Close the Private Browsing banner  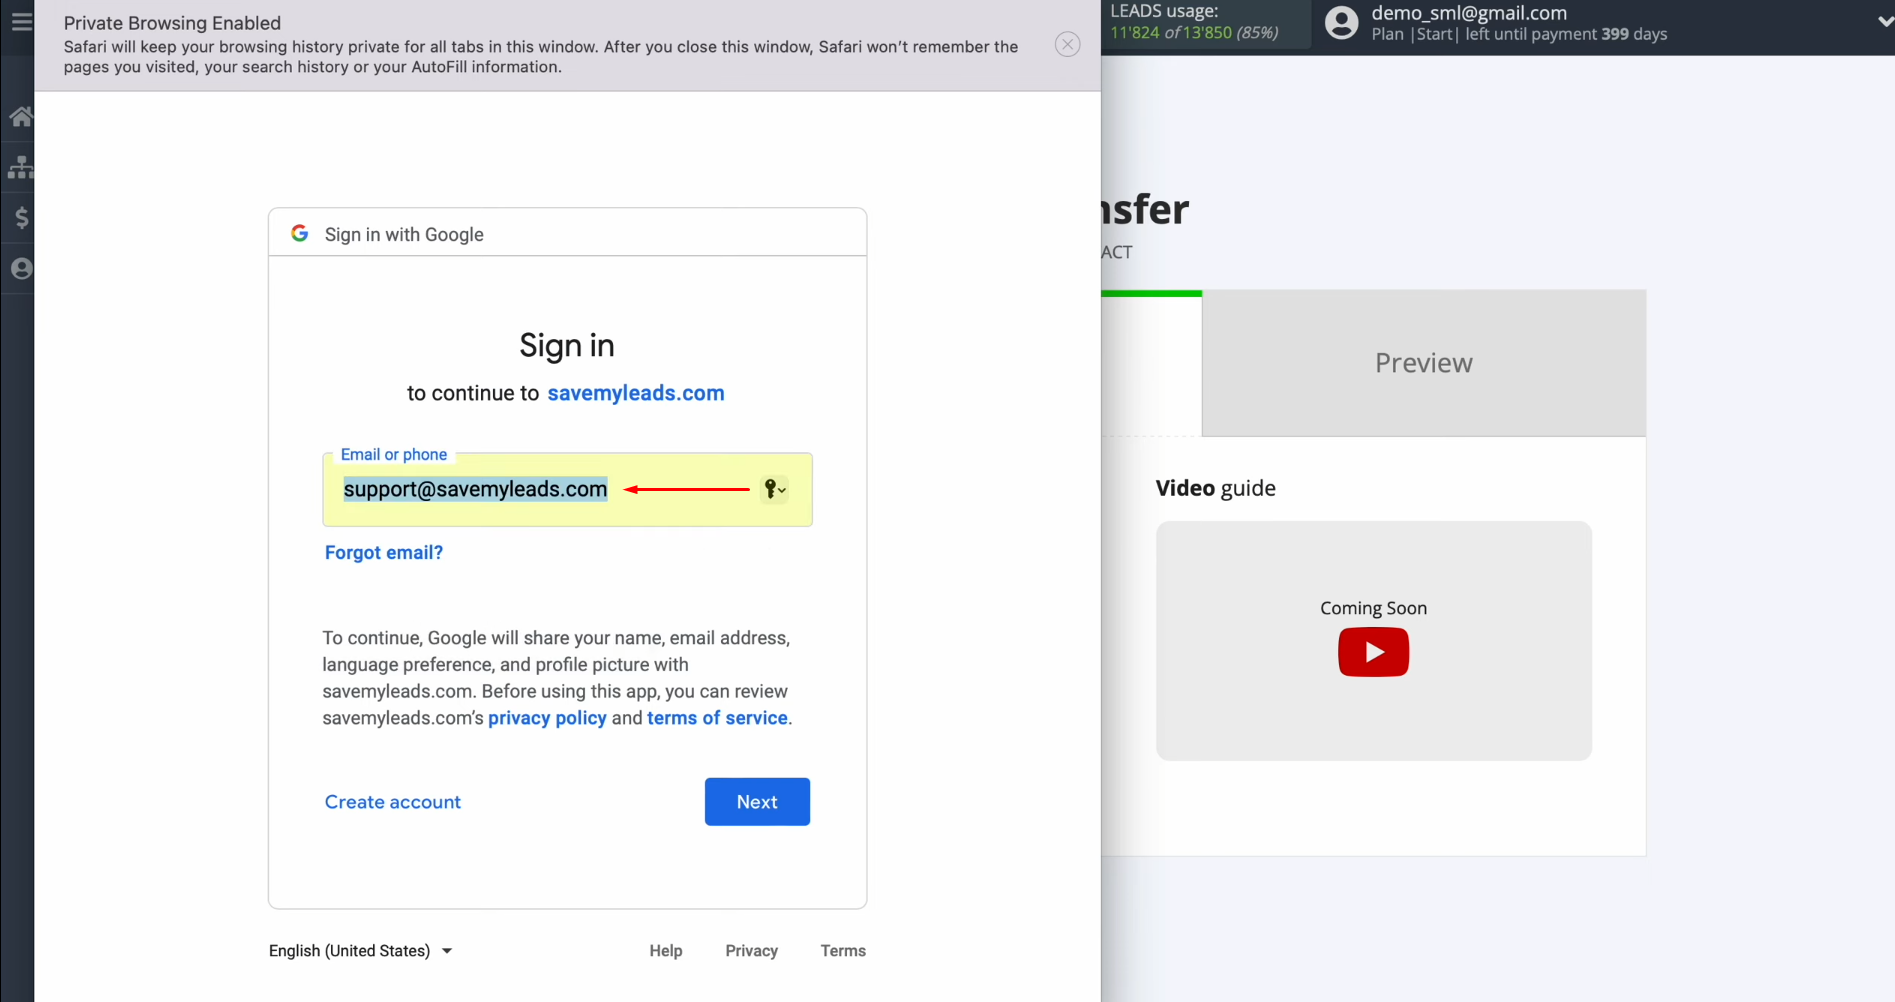pos(1067,44)
